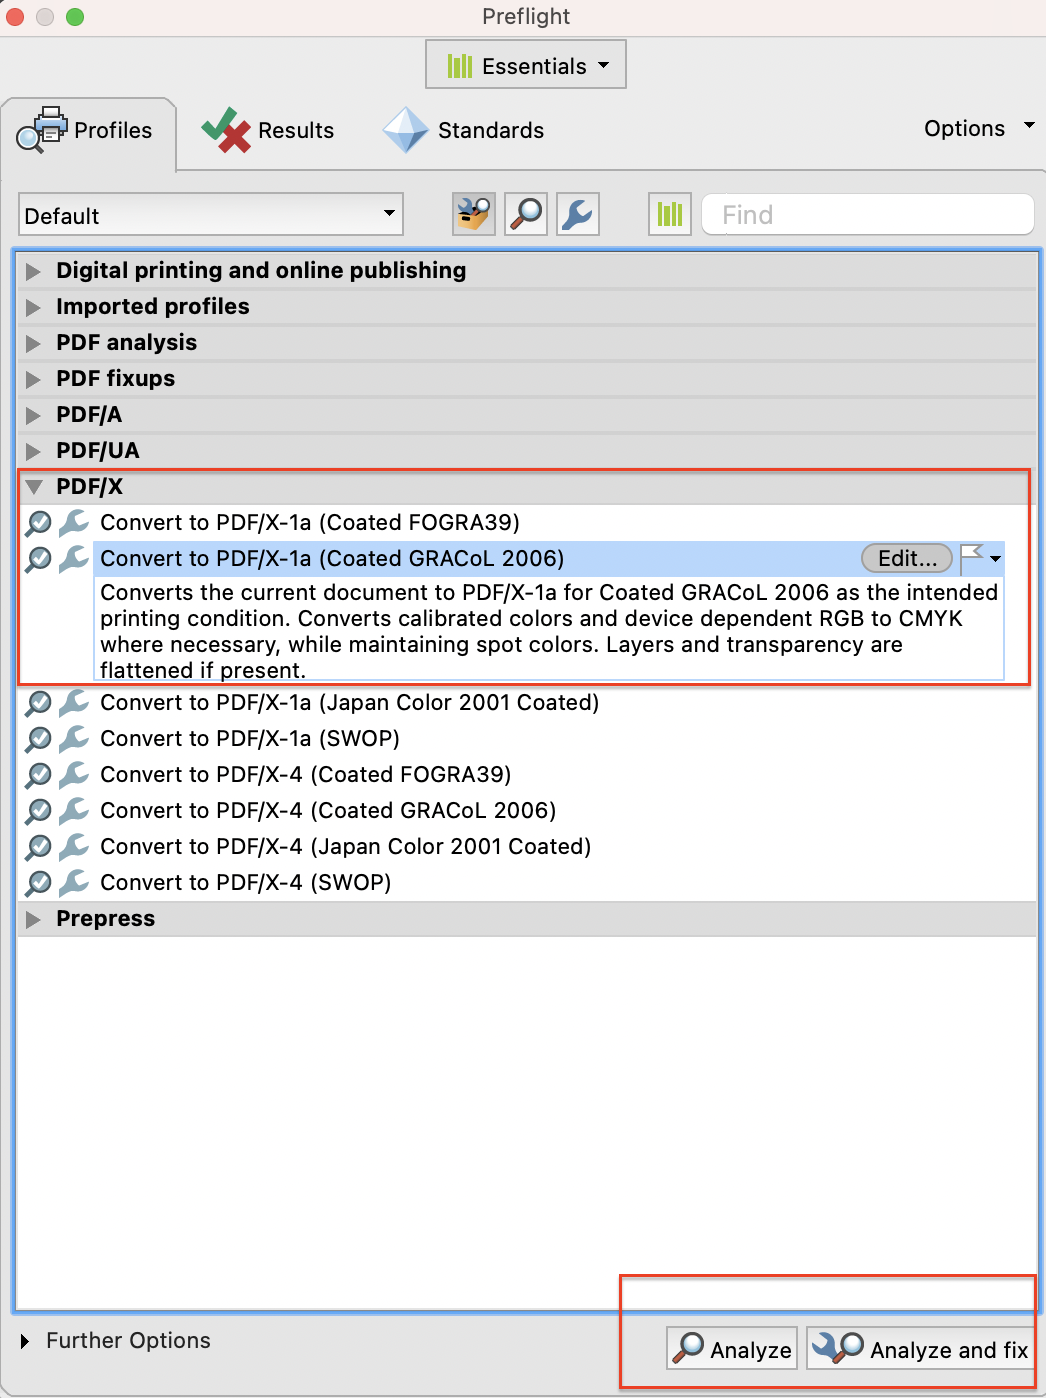Image resolution: width=1046 pixels, height=1398 pixels.
Task: Click the Select Profiles toolbar icon
Action: tap(474, 214)
